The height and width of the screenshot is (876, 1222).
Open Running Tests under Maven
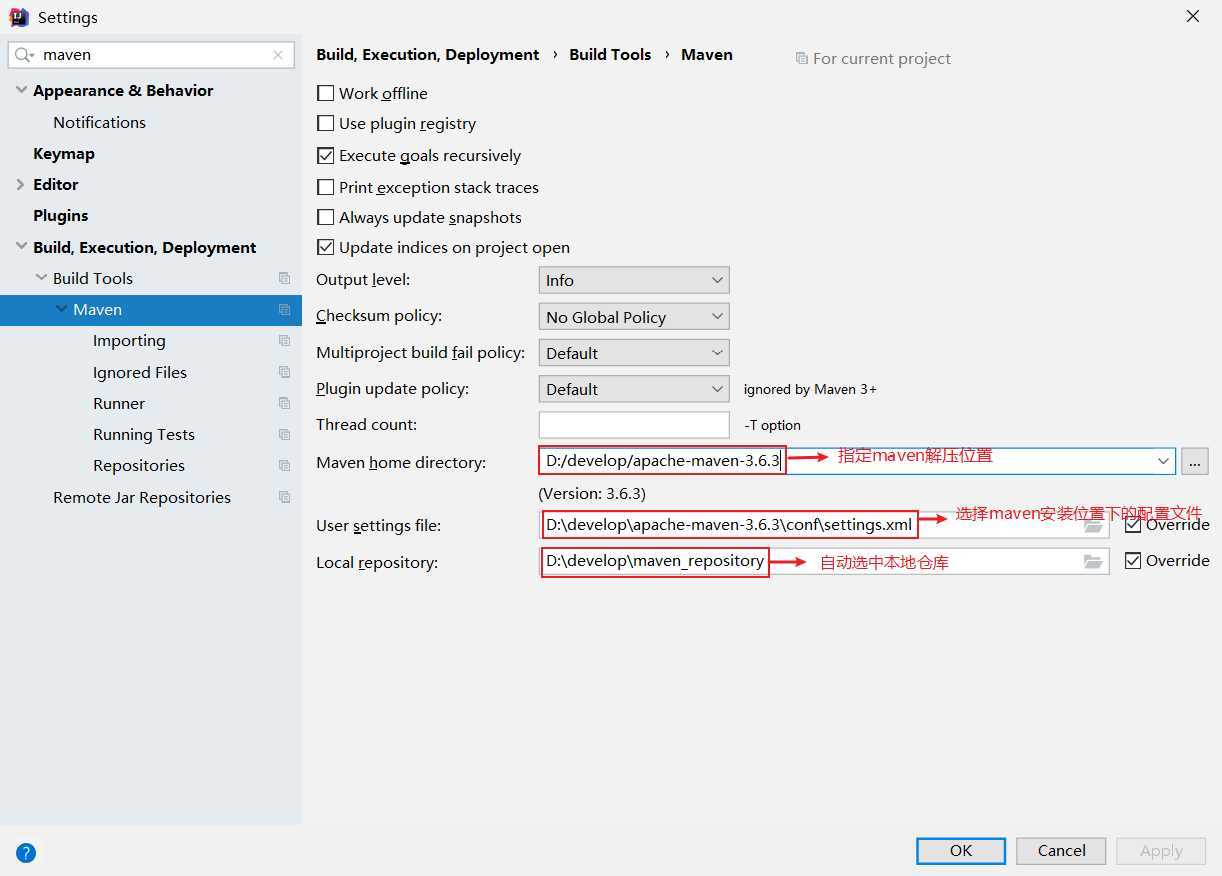(x=144, y=435)
